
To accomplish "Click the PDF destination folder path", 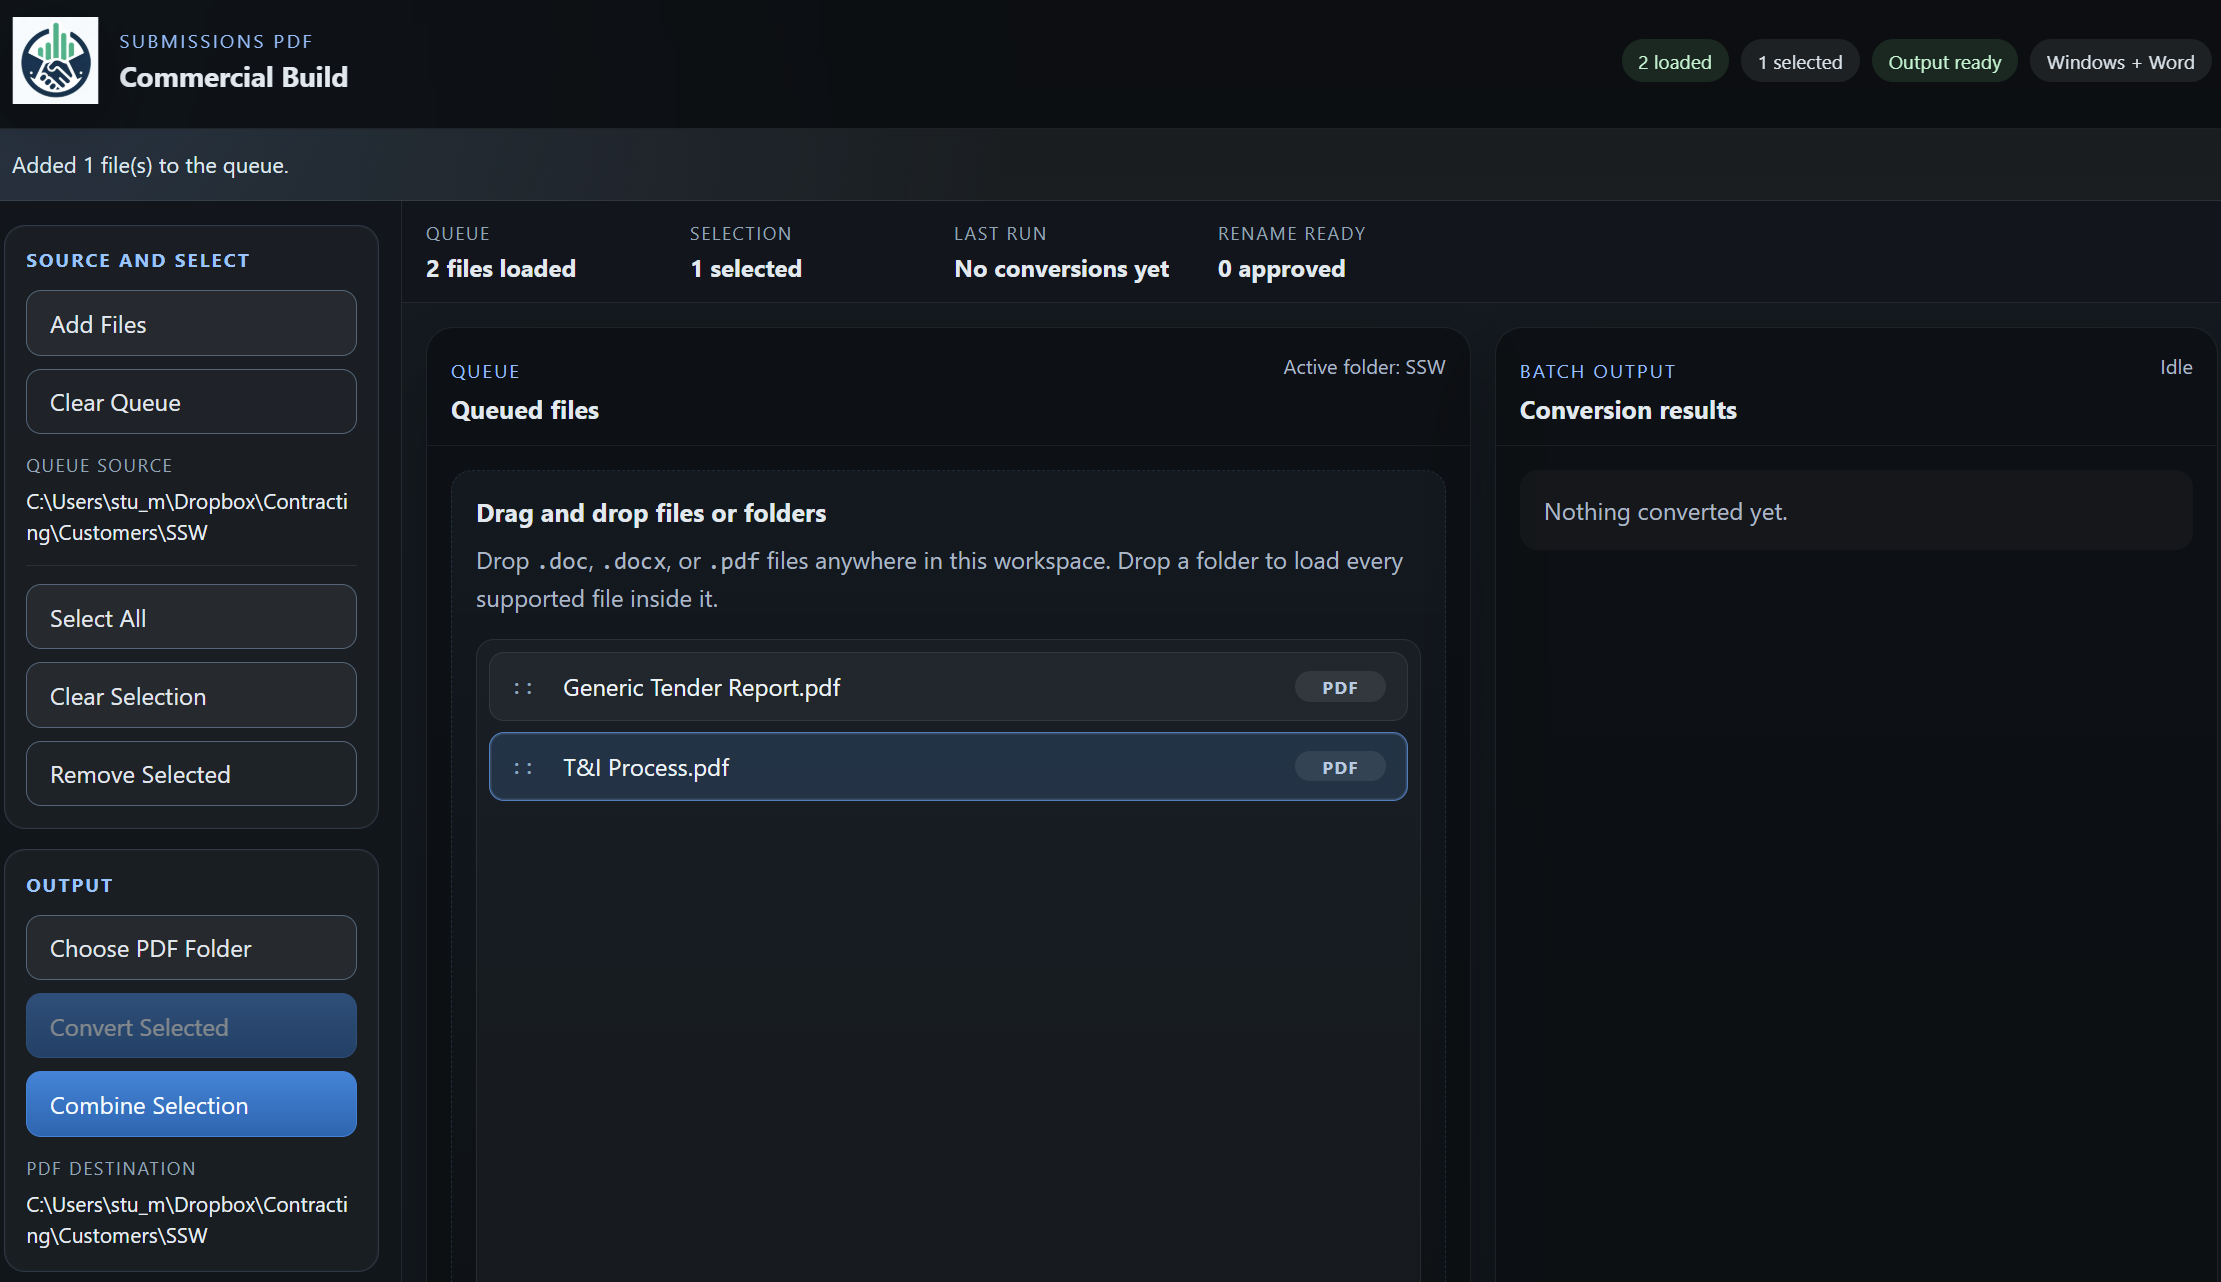I will [x=187, y=1220].
